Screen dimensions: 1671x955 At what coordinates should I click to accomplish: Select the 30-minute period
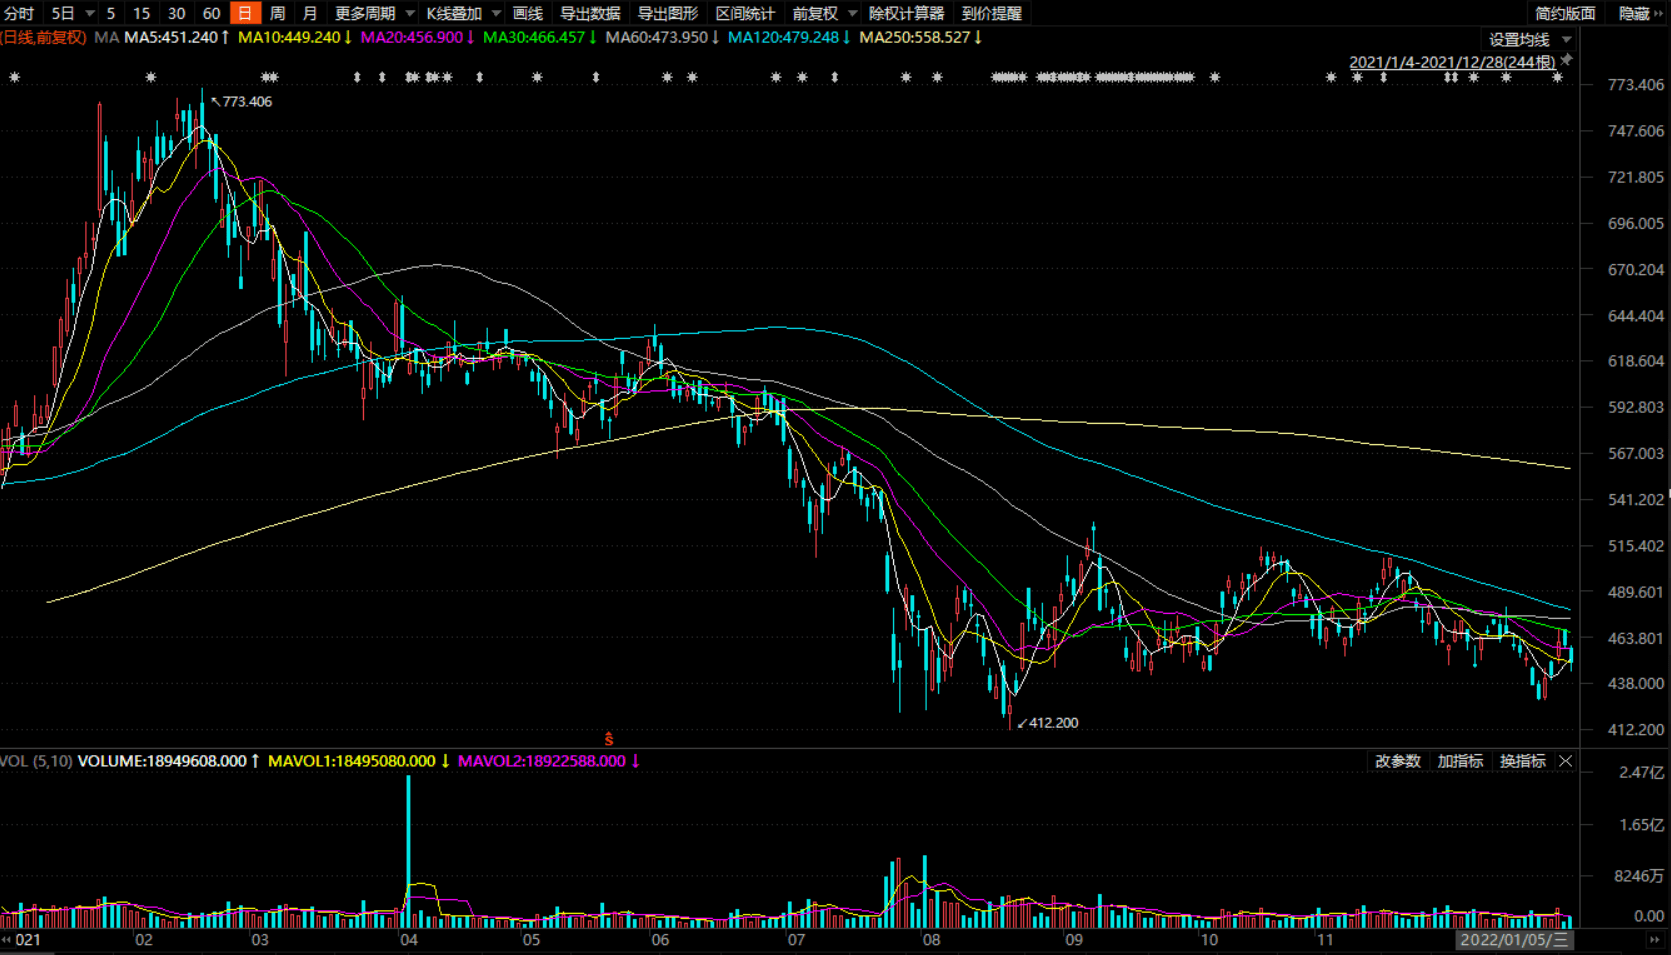pos(177,13)
